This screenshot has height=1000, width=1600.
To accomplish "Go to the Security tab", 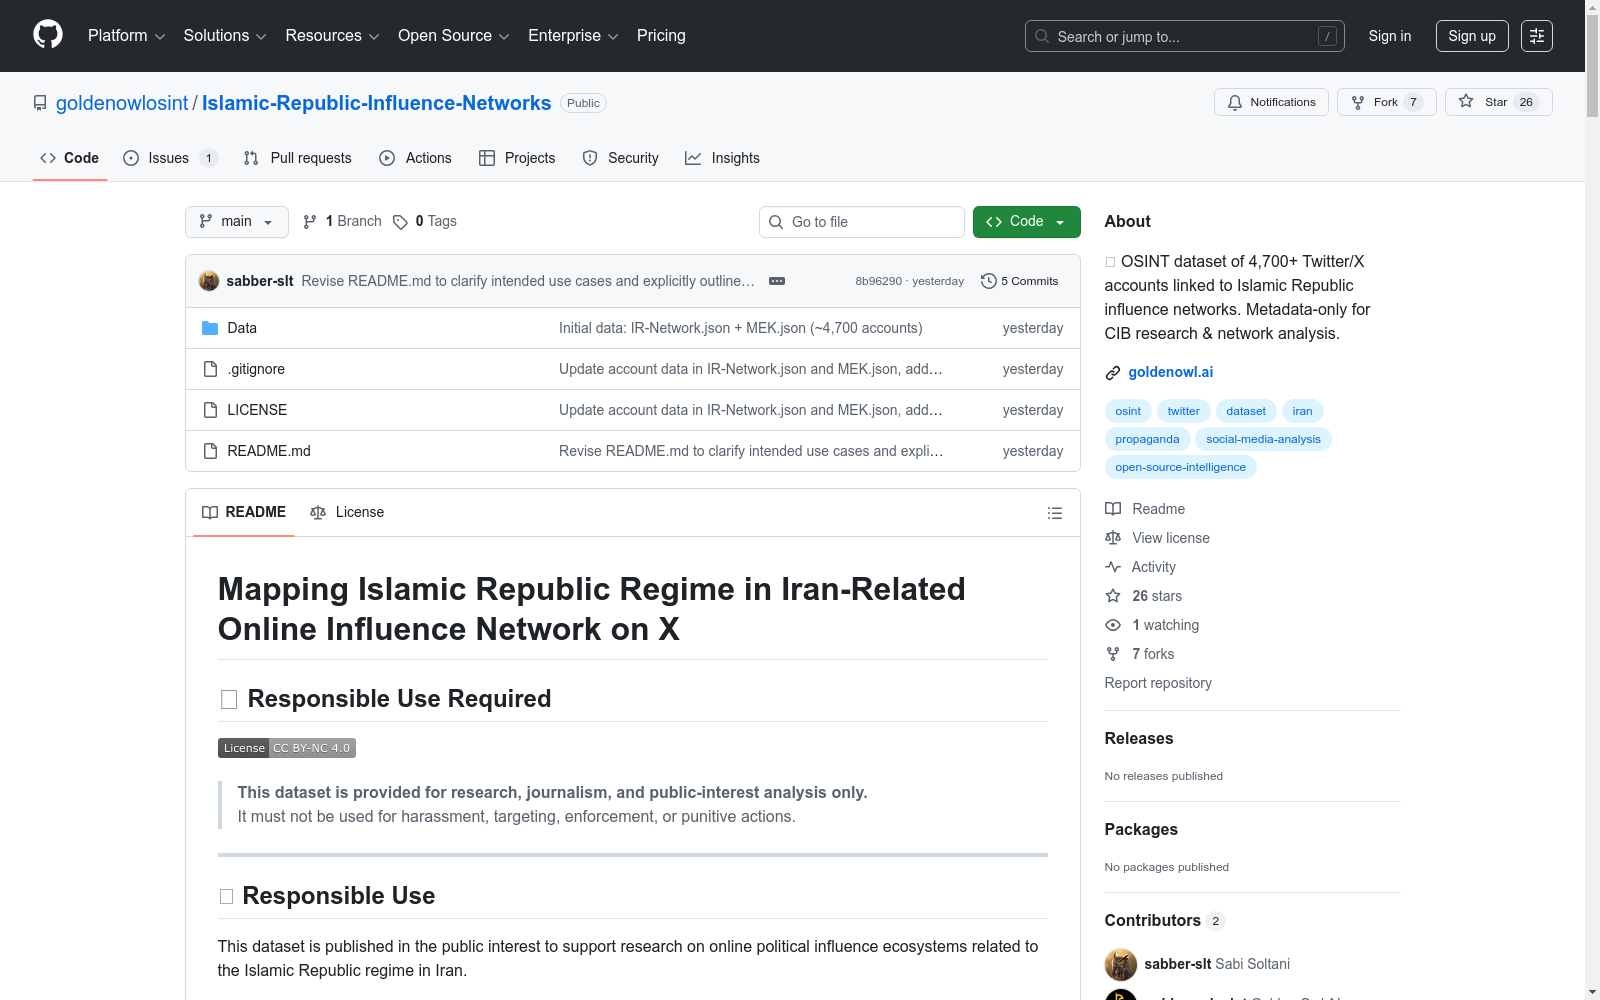I will point(620,158).
